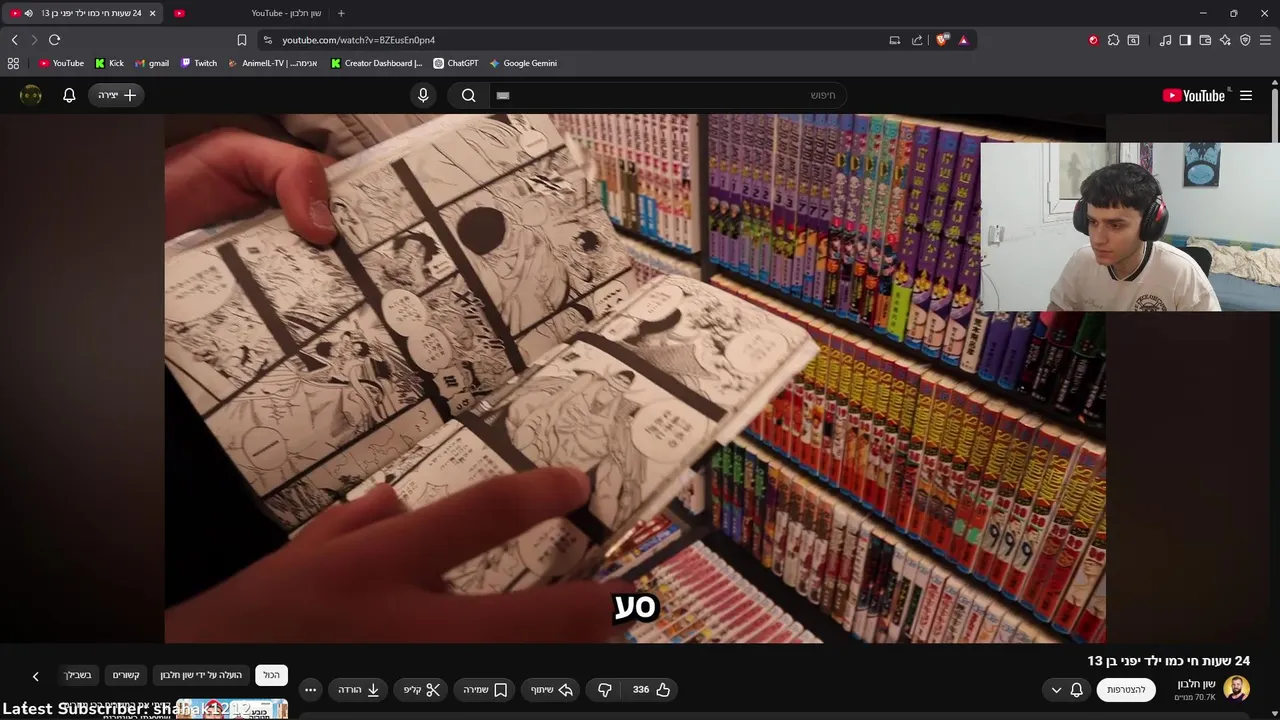Viewport: 1280px width, 720px height.
Task: Click the יצירה create button
Action: 117,95
